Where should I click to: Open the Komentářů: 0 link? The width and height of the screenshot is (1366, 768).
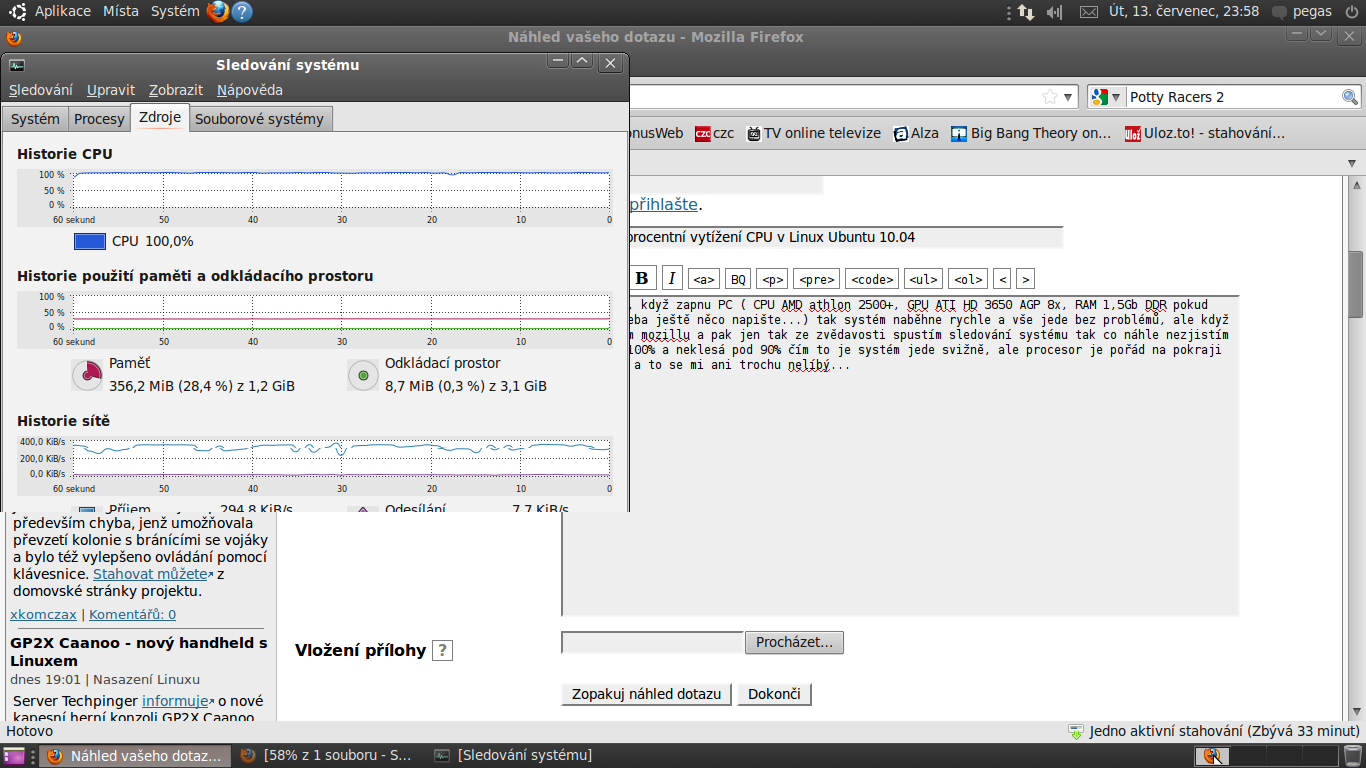pos(132,614)
